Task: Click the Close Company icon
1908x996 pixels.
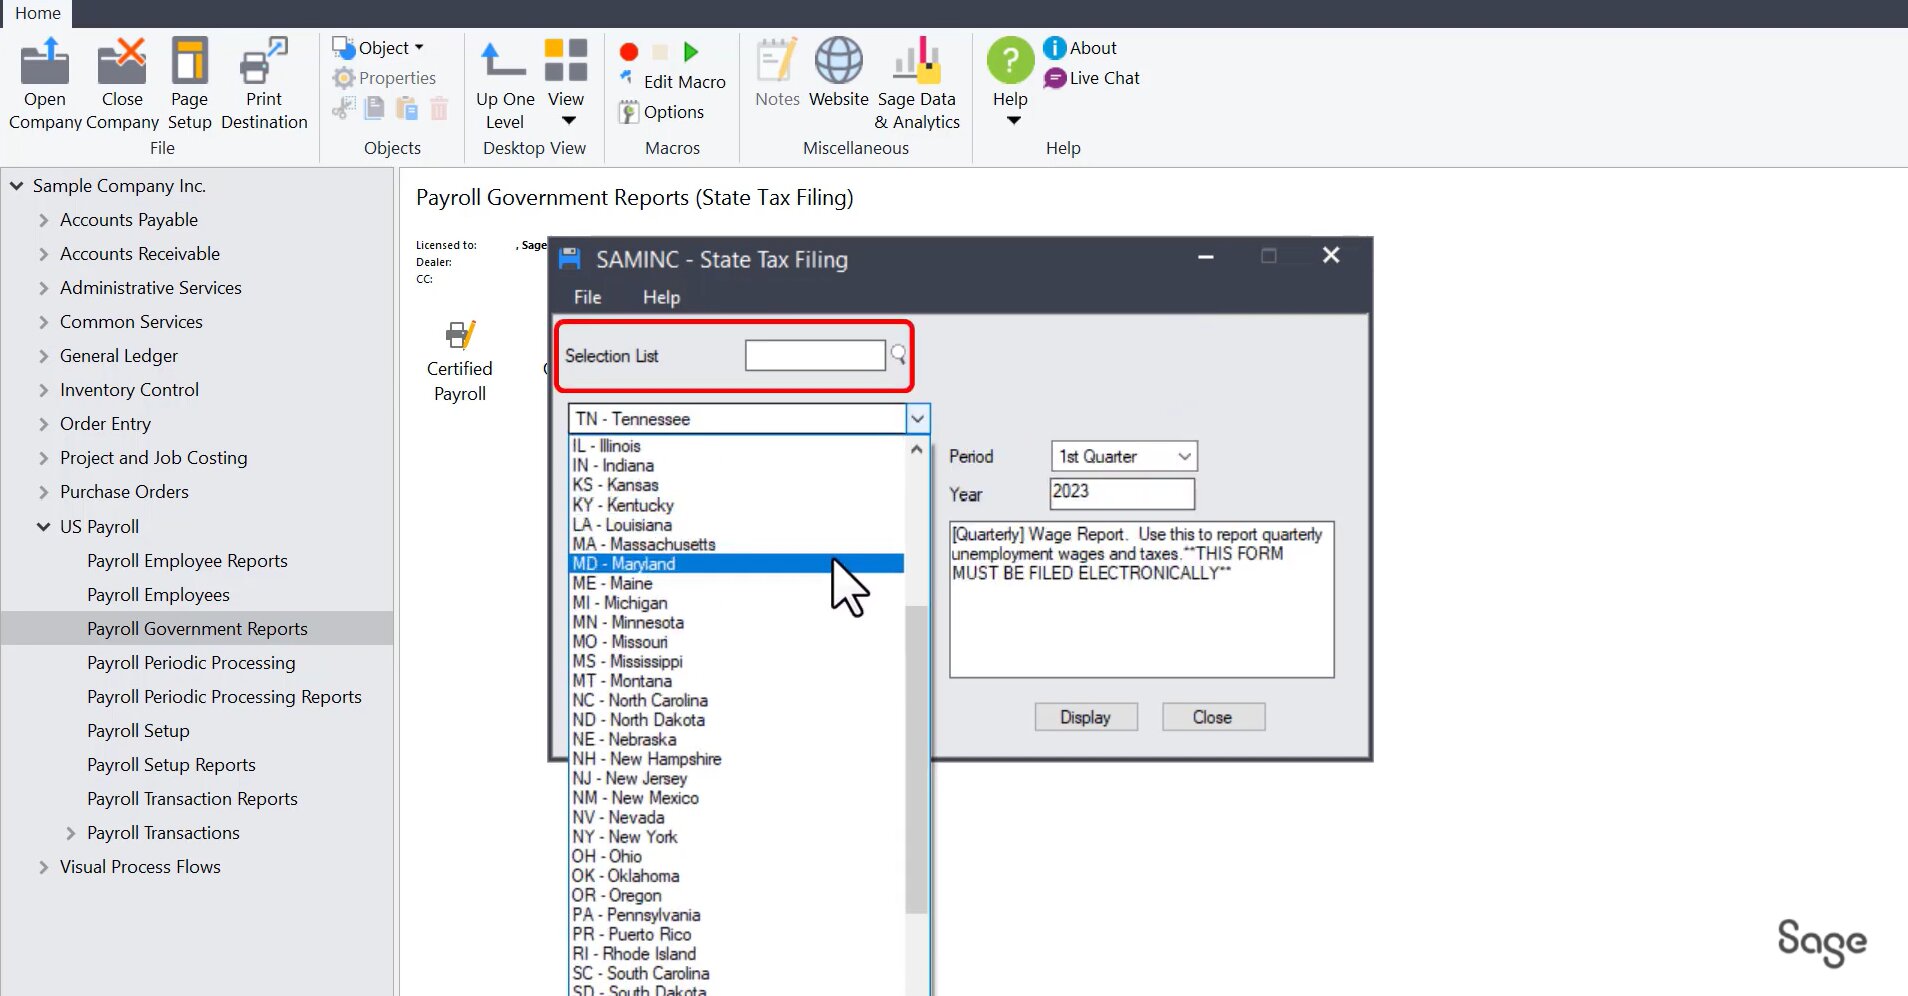Action: [121, 80]
